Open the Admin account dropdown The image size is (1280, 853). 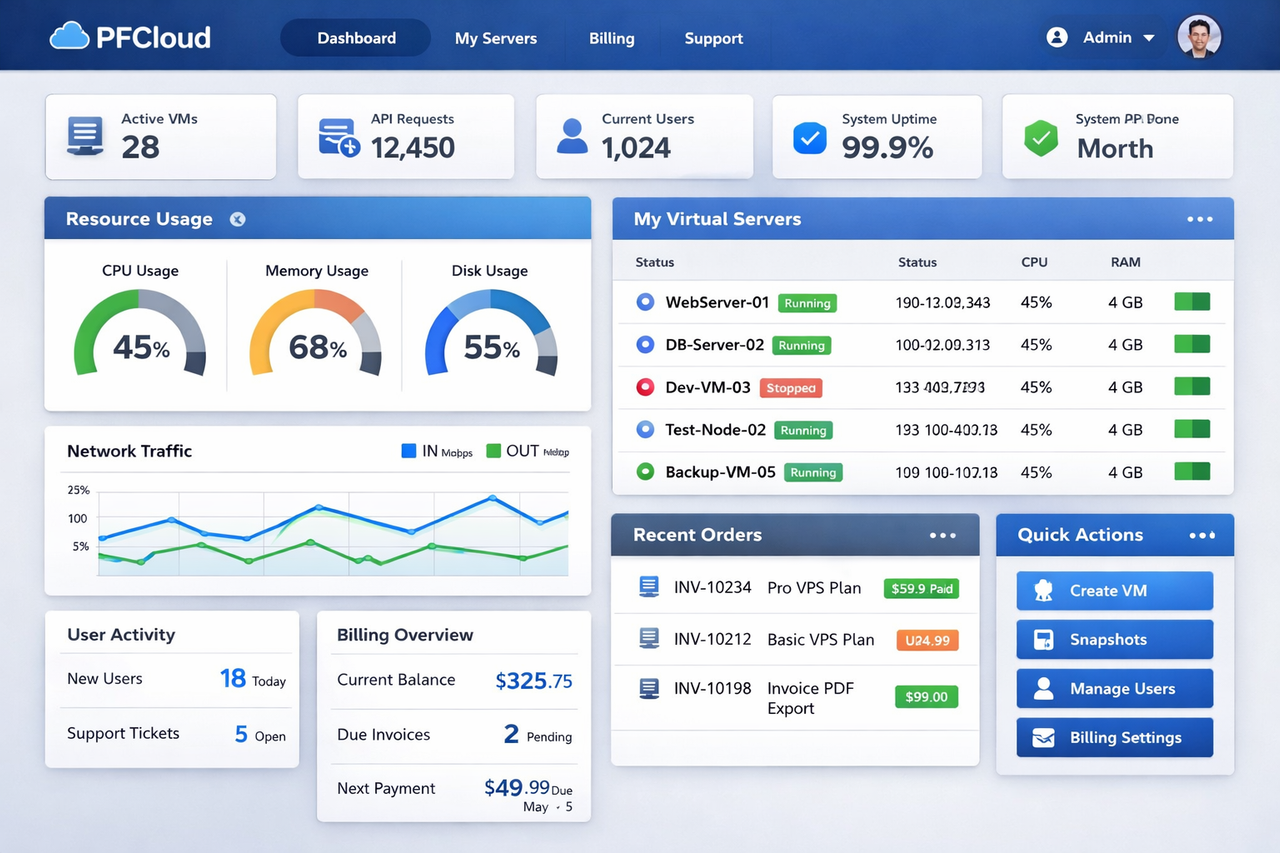point(1108,37)
